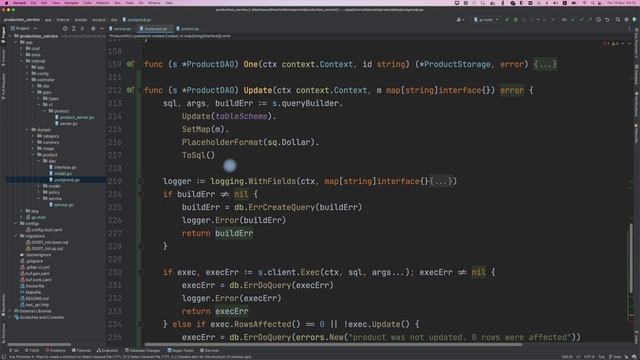Switch to the product.go editor tab

[x=188, y=29]
